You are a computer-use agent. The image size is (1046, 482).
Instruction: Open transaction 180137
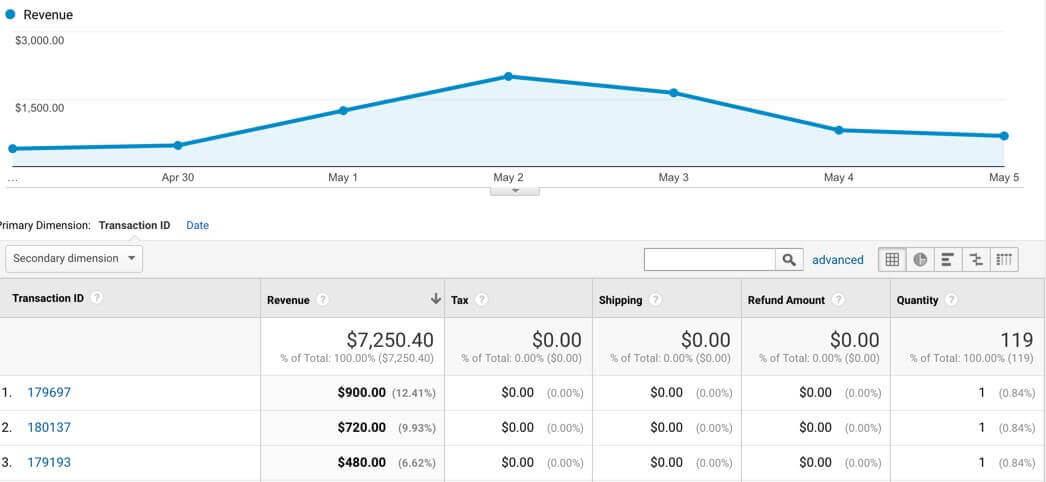49,428
